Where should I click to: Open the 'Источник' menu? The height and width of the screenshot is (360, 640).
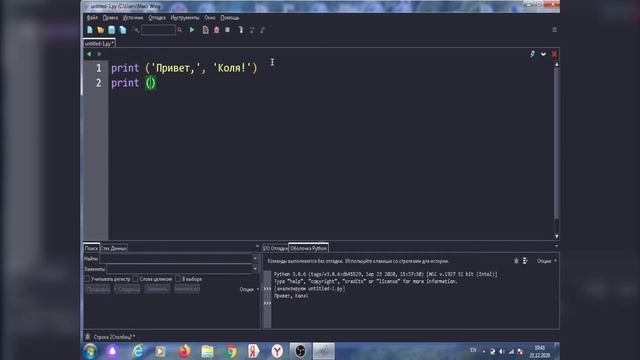point(133,18)
